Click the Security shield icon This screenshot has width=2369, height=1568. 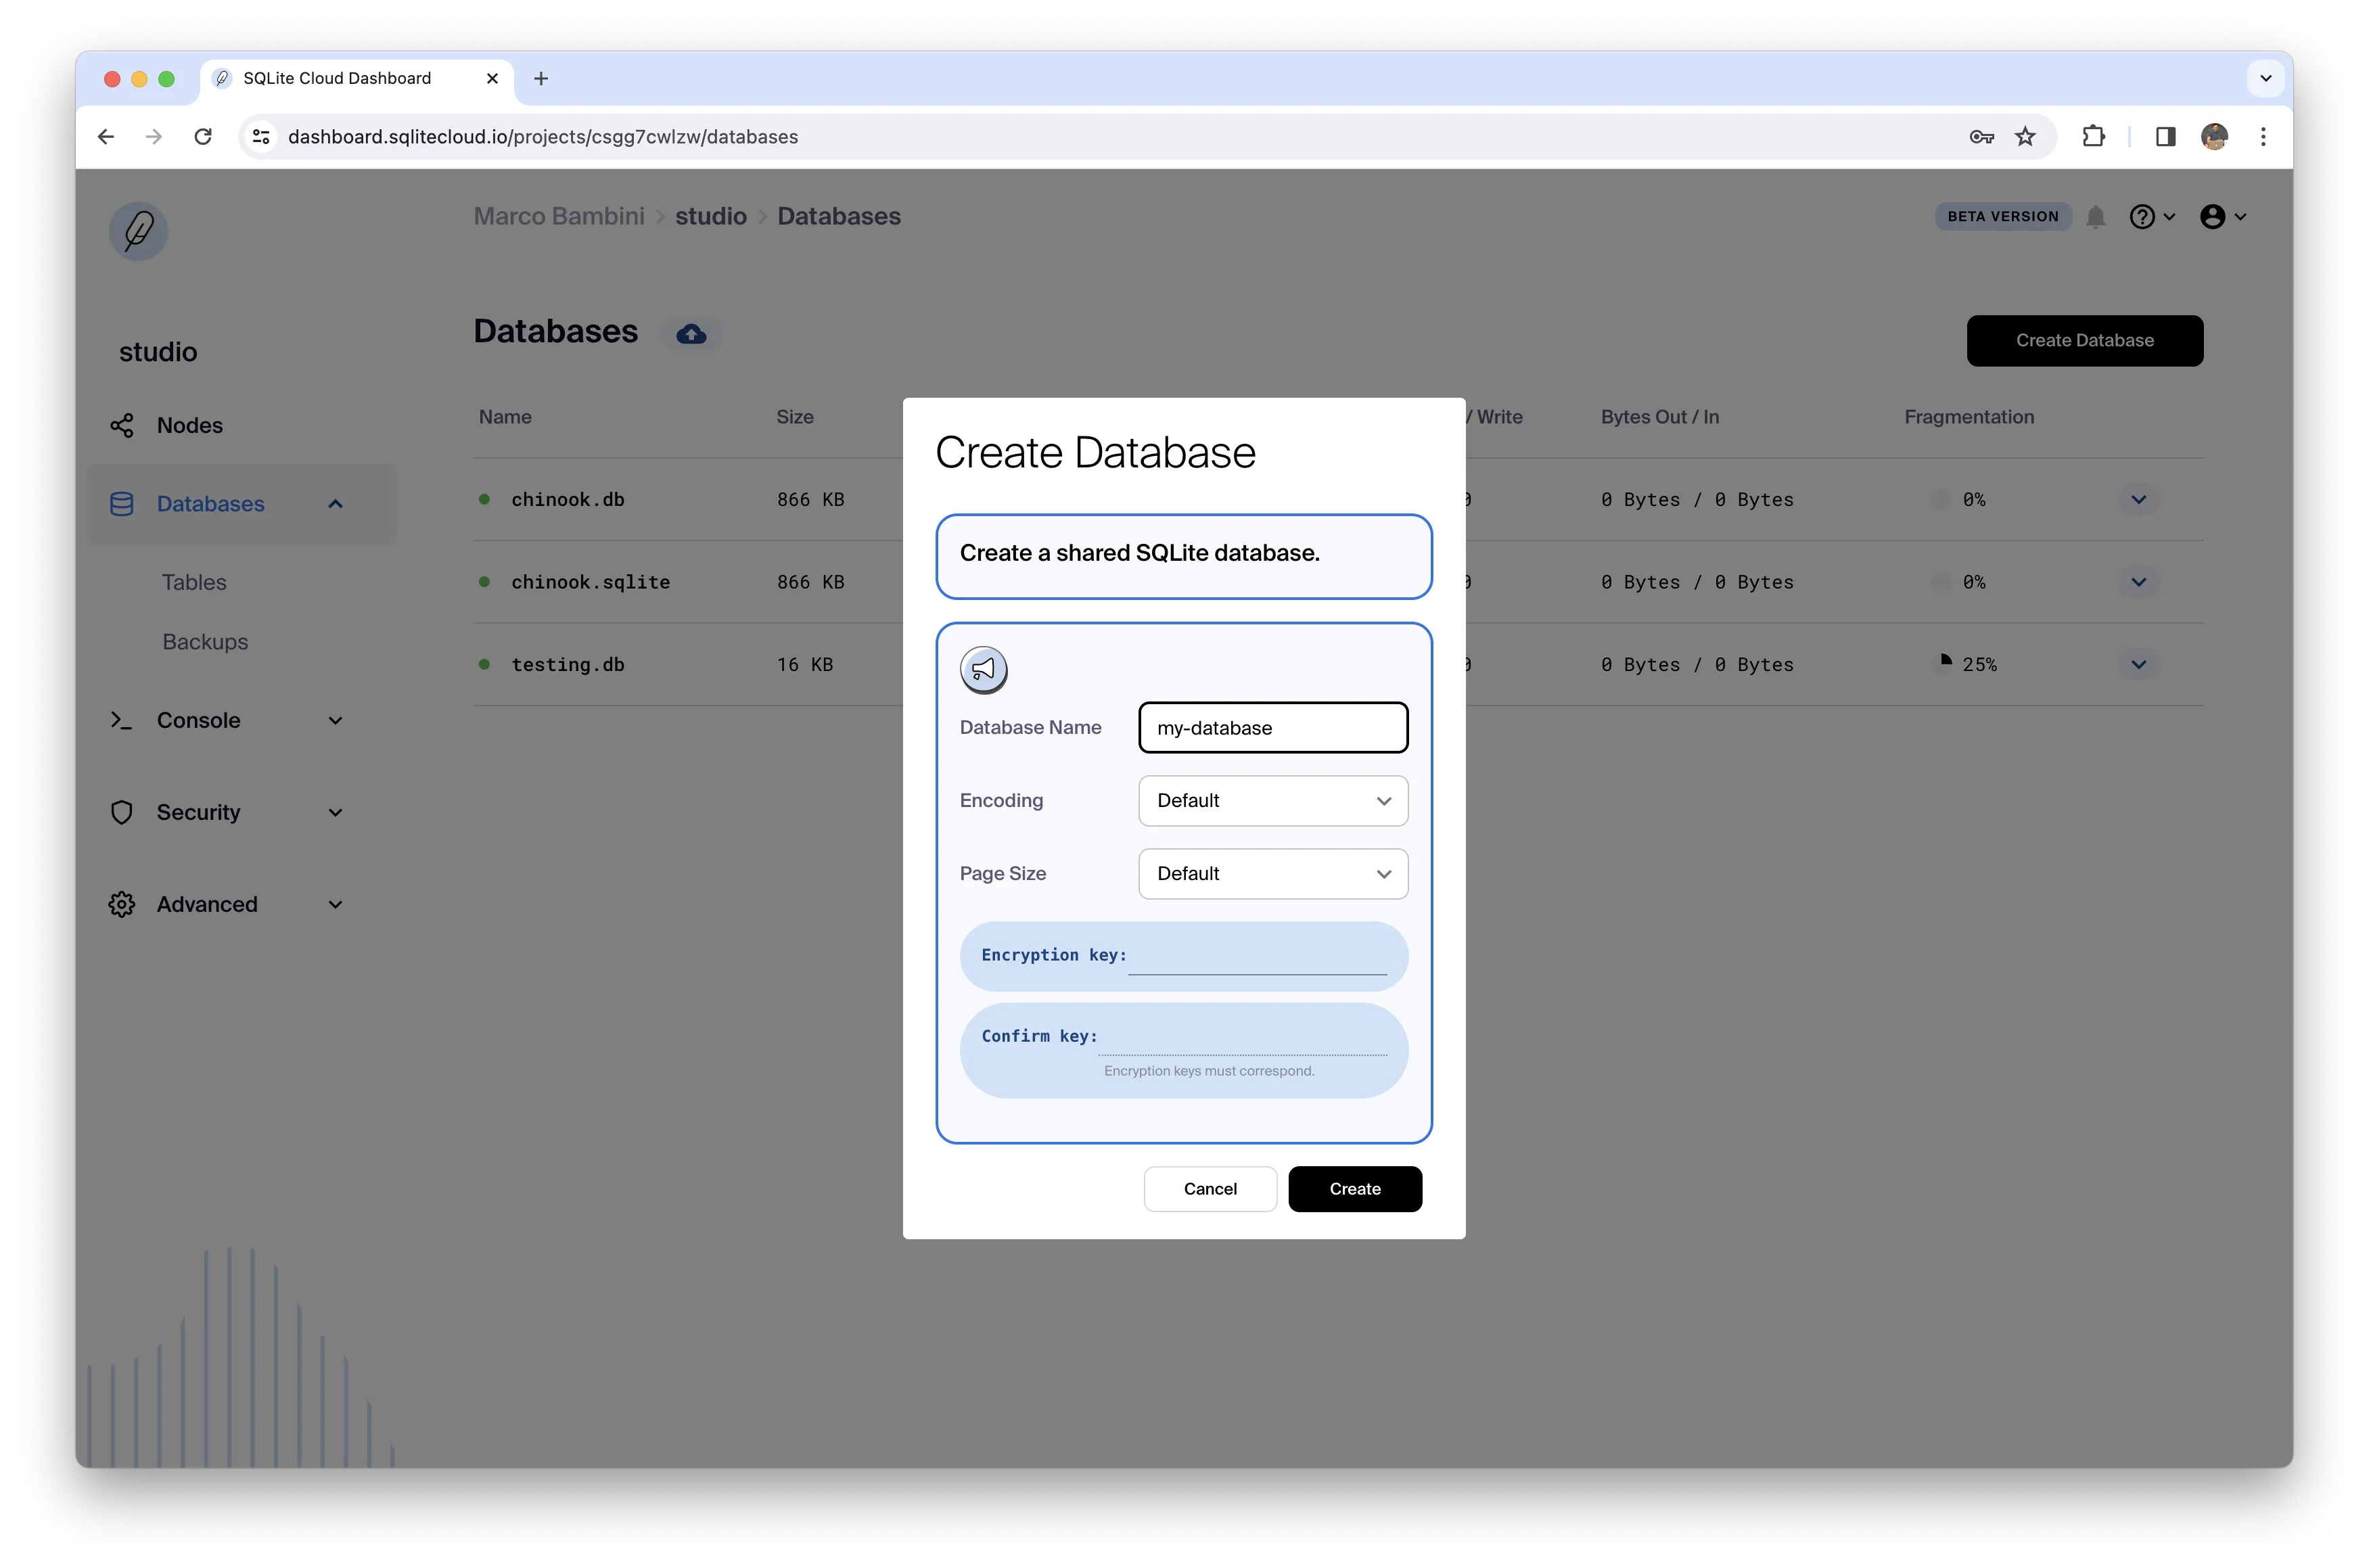coord(122,812)
